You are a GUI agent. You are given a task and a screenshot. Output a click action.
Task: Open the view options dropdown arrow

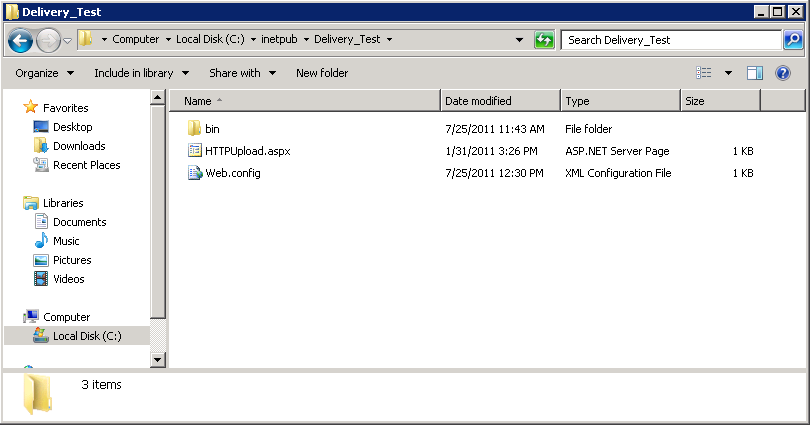728,73
